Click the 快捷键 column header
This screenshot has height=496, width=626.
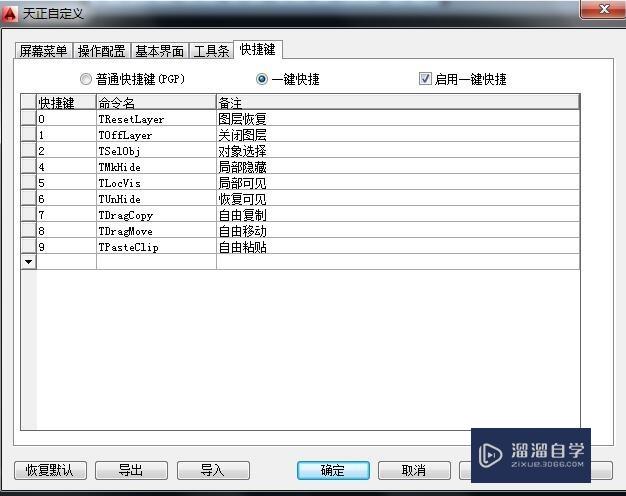tap(66, 103)
